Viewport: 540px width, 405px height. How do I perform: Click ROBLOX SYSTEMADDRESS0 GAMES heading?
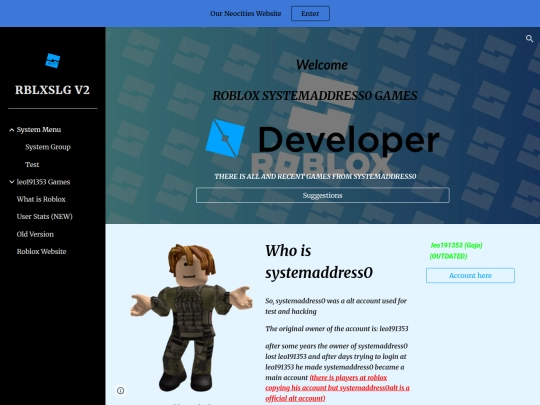coord(315,96)
